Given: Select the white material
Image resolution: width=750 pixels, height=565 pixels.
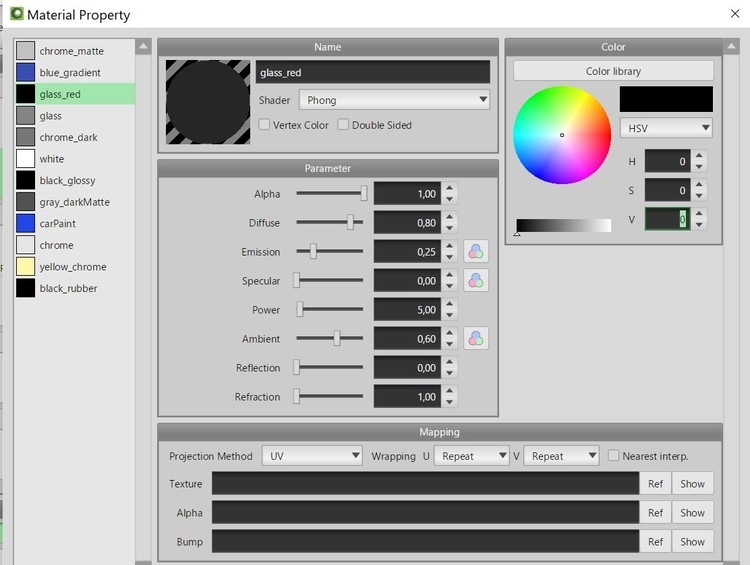Looking at the screenshot, I should pyautogui.click(x=75, y=158).
